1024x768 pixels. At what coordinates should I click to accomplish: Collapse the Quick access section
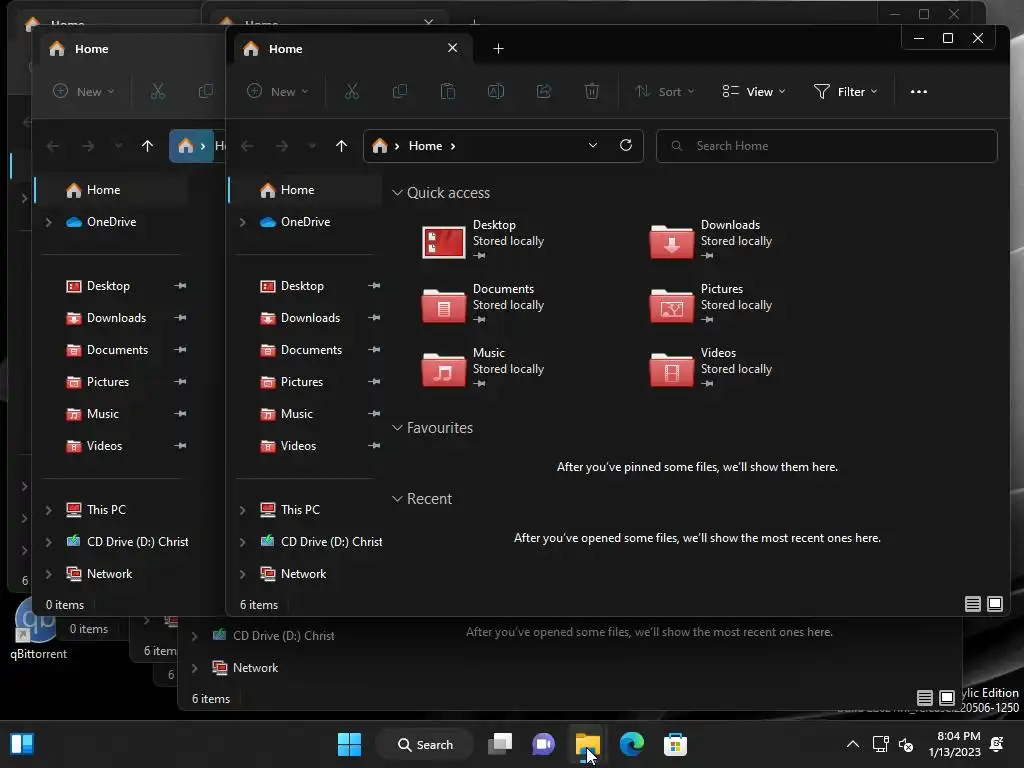pos(396,193)
